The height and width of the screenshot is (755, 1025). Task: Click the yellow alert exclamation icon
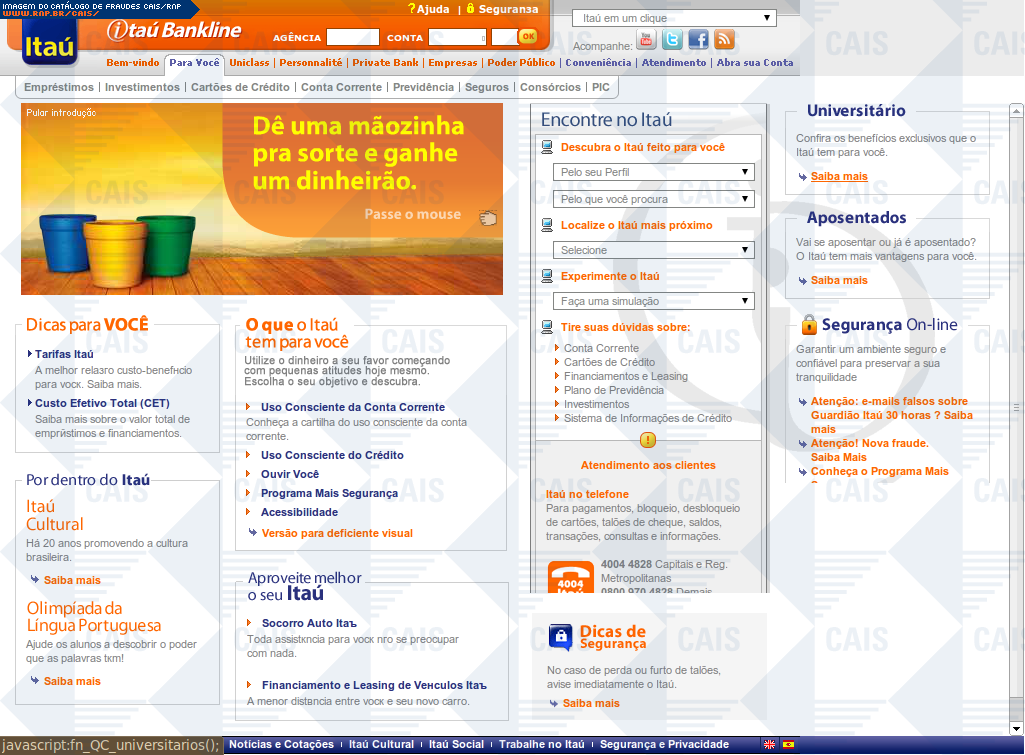(648, 440)
